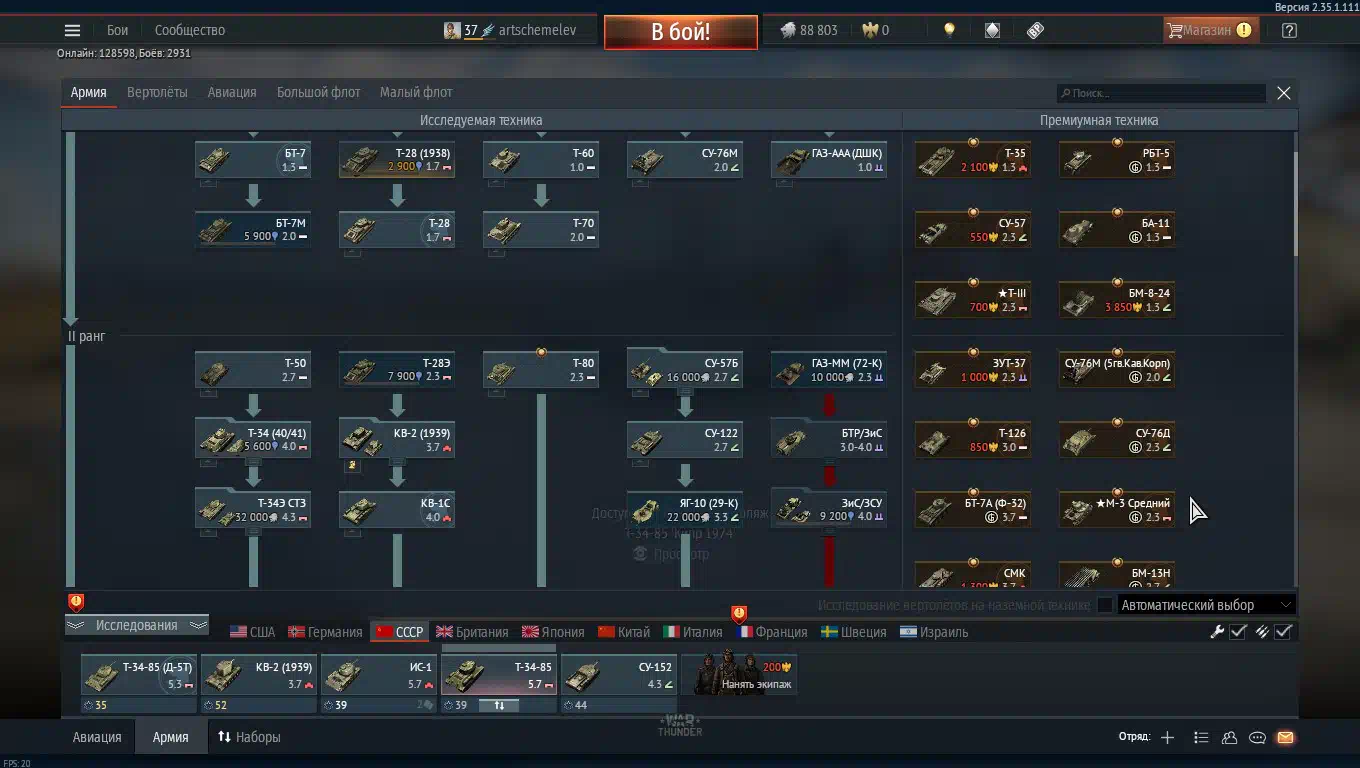
Task: Open the Наборы presets button
Action: tap(249, 737)
